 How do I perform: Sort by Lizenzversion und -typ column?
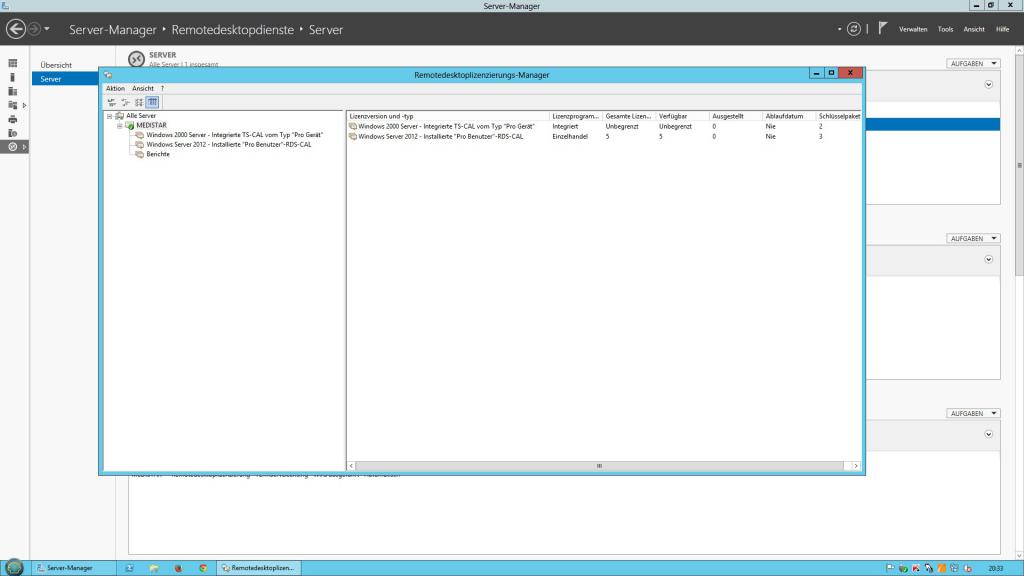coord(448,116)
